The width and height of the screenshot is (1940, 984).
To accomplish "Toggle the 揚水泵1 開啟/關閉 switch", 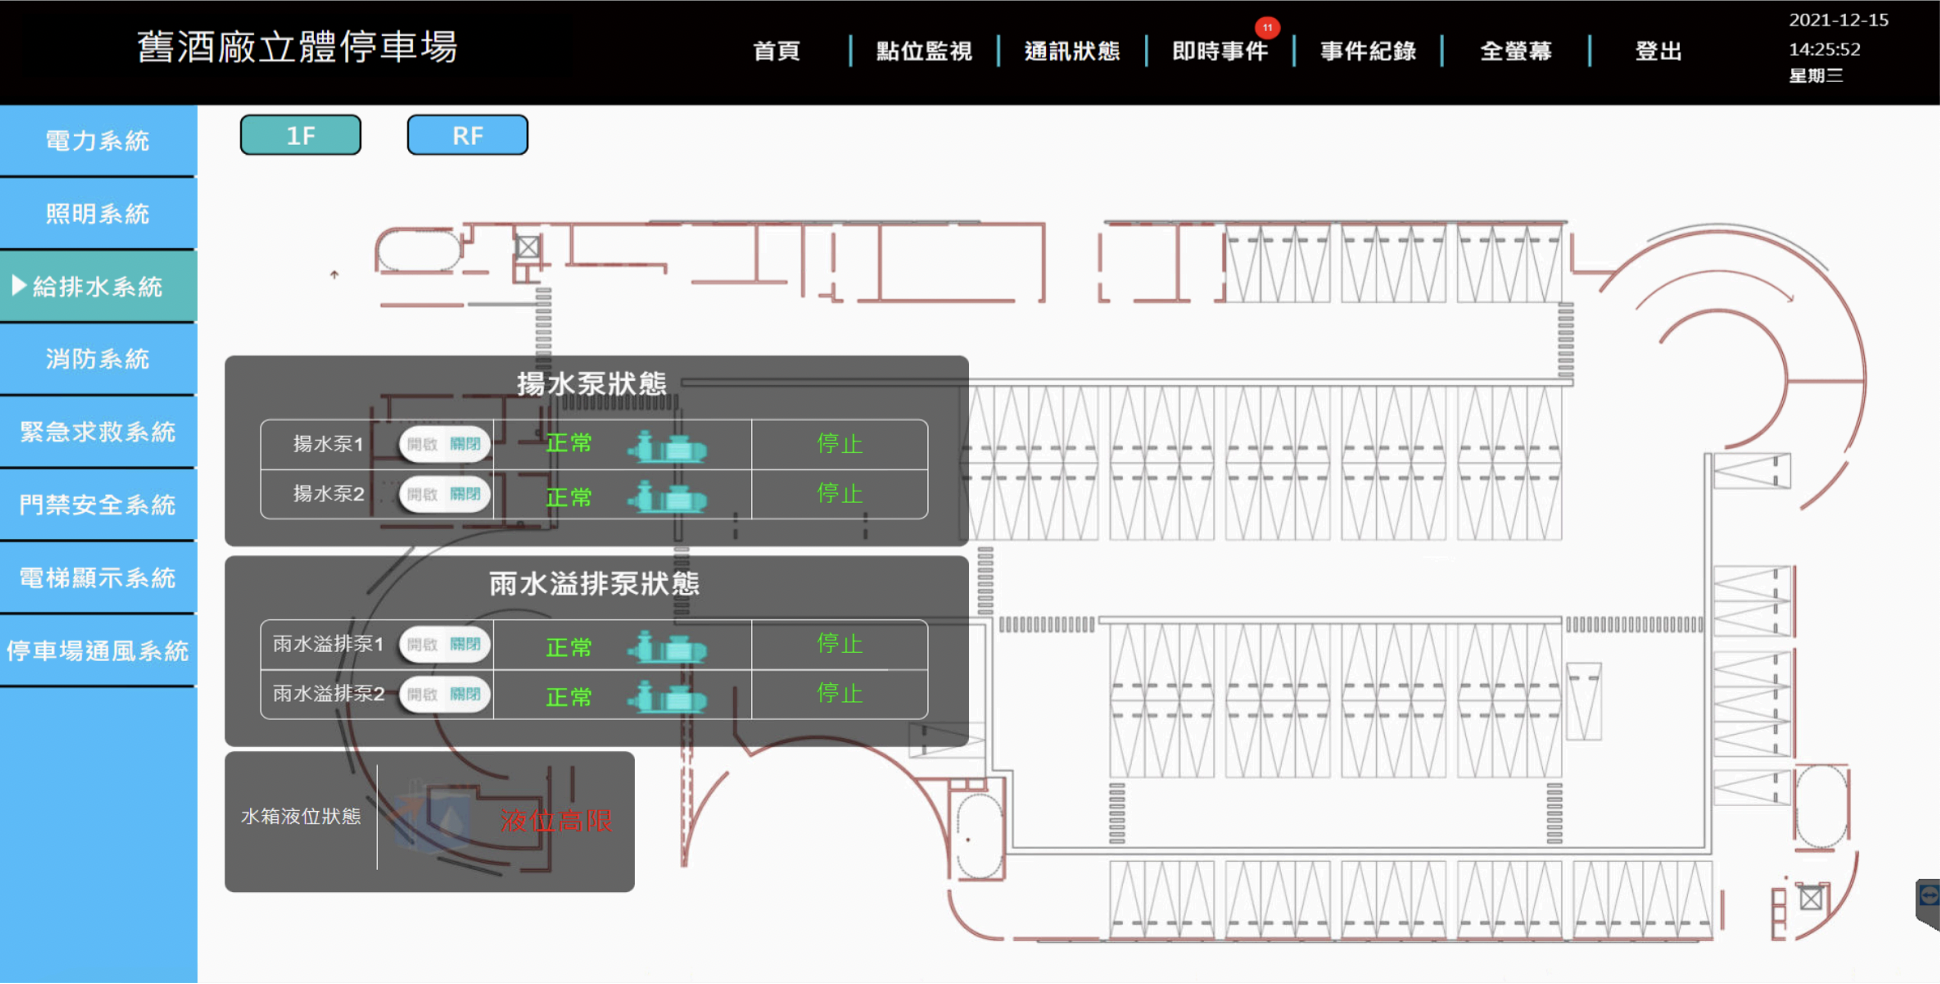I will (445, 444).
